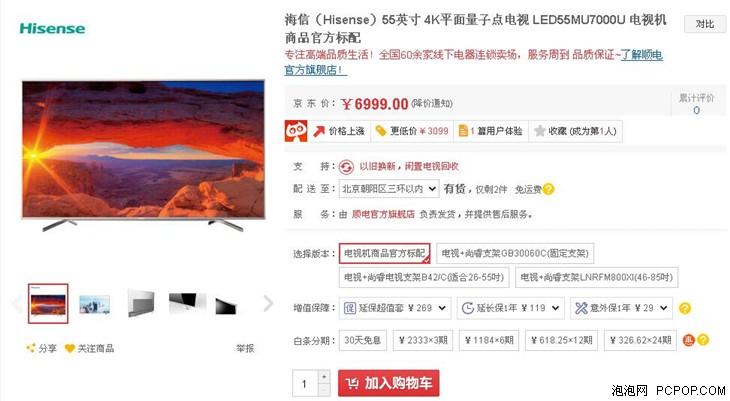
Task: Expand the accident protection ¥29 dropdown
Action: pyautogui.click(x=621, y=308)
